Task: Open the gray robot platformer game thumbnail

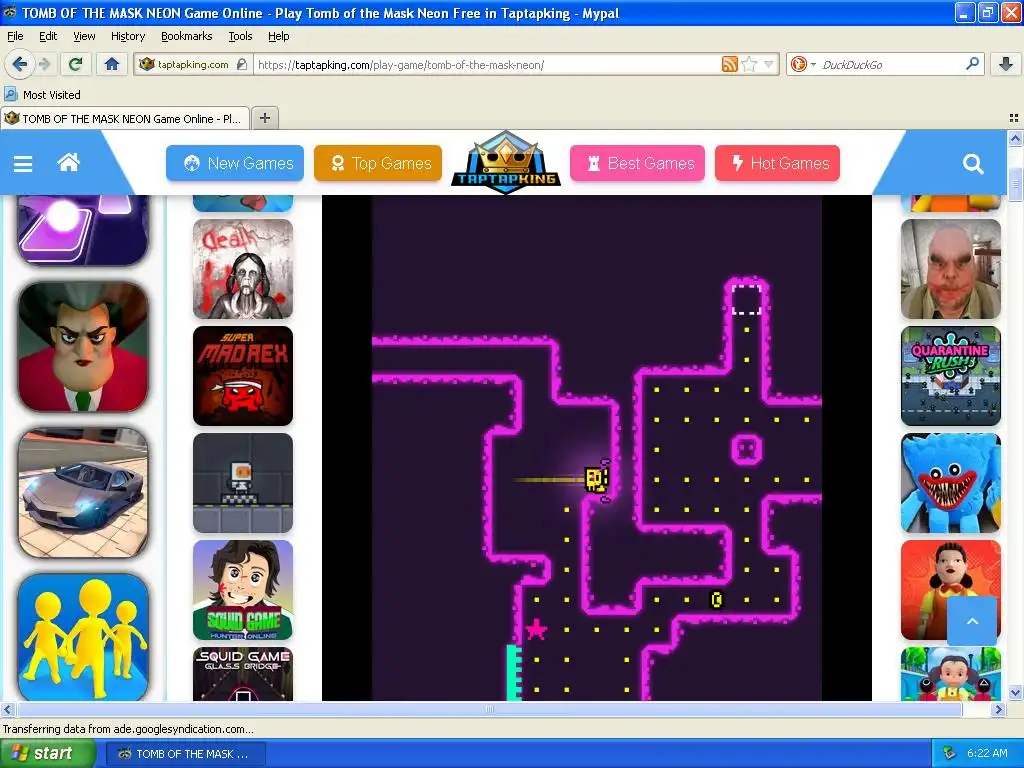Action: [x=243, y=483]
